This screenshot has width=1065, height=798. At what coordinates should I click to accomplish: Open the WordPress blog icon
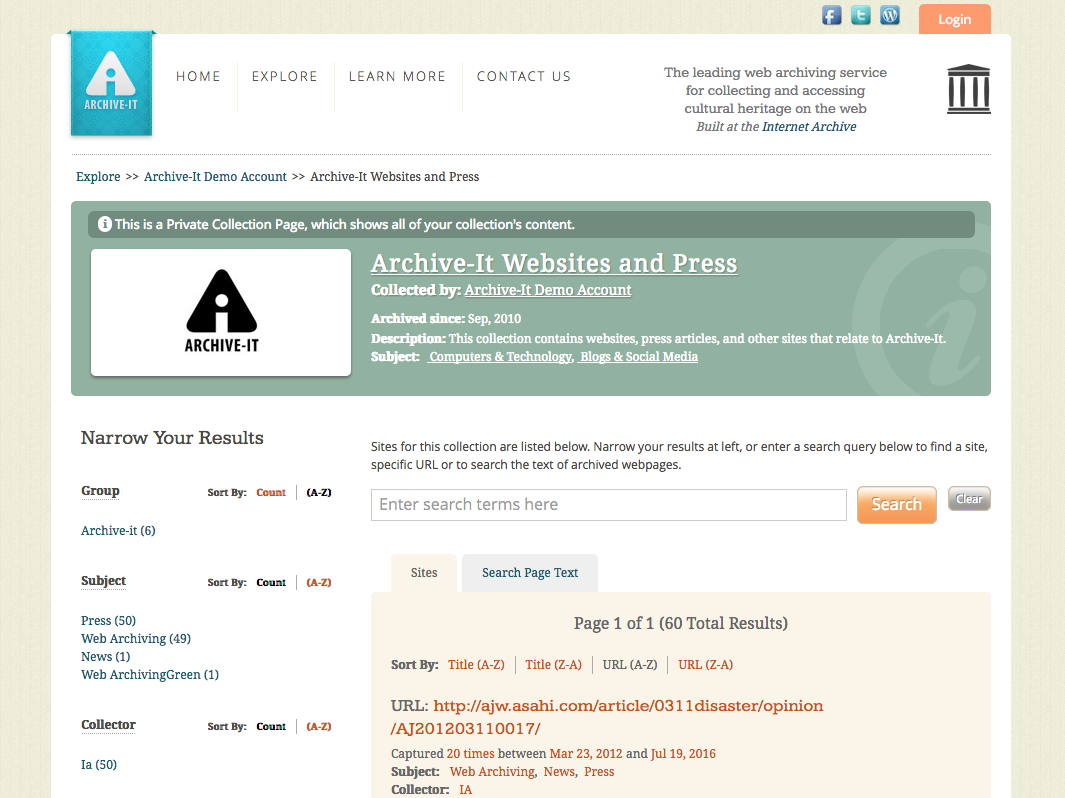(x=889, y=15)
